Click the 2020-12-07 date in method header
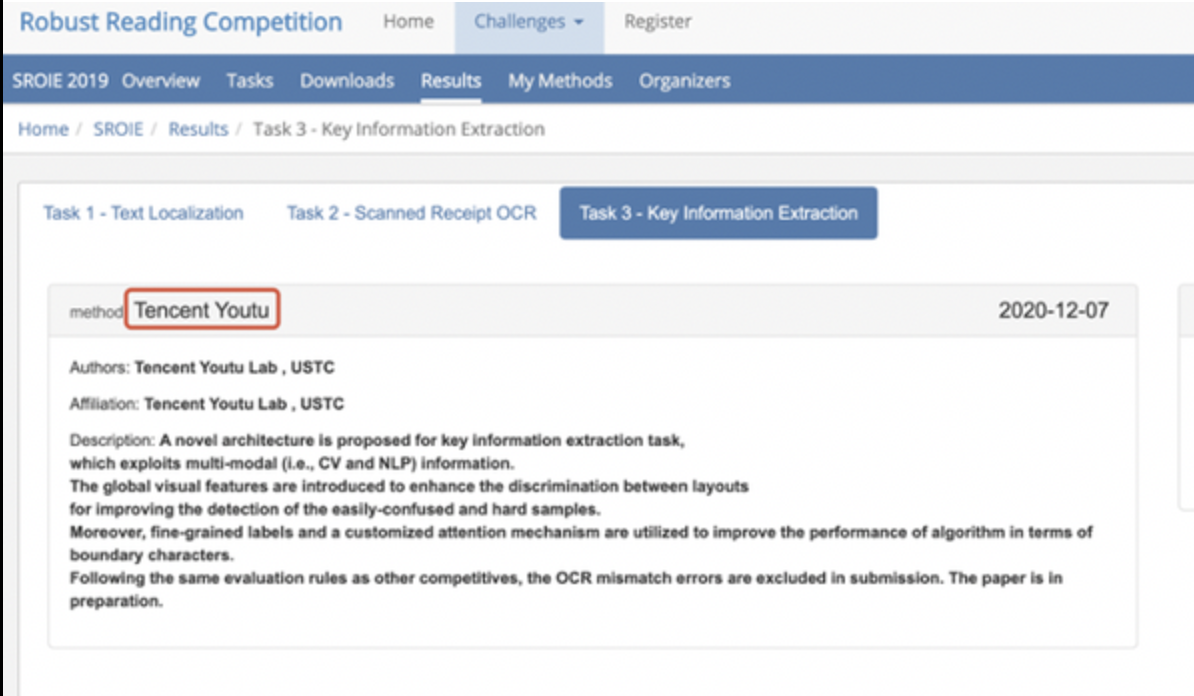 [x=1052, y=310]
